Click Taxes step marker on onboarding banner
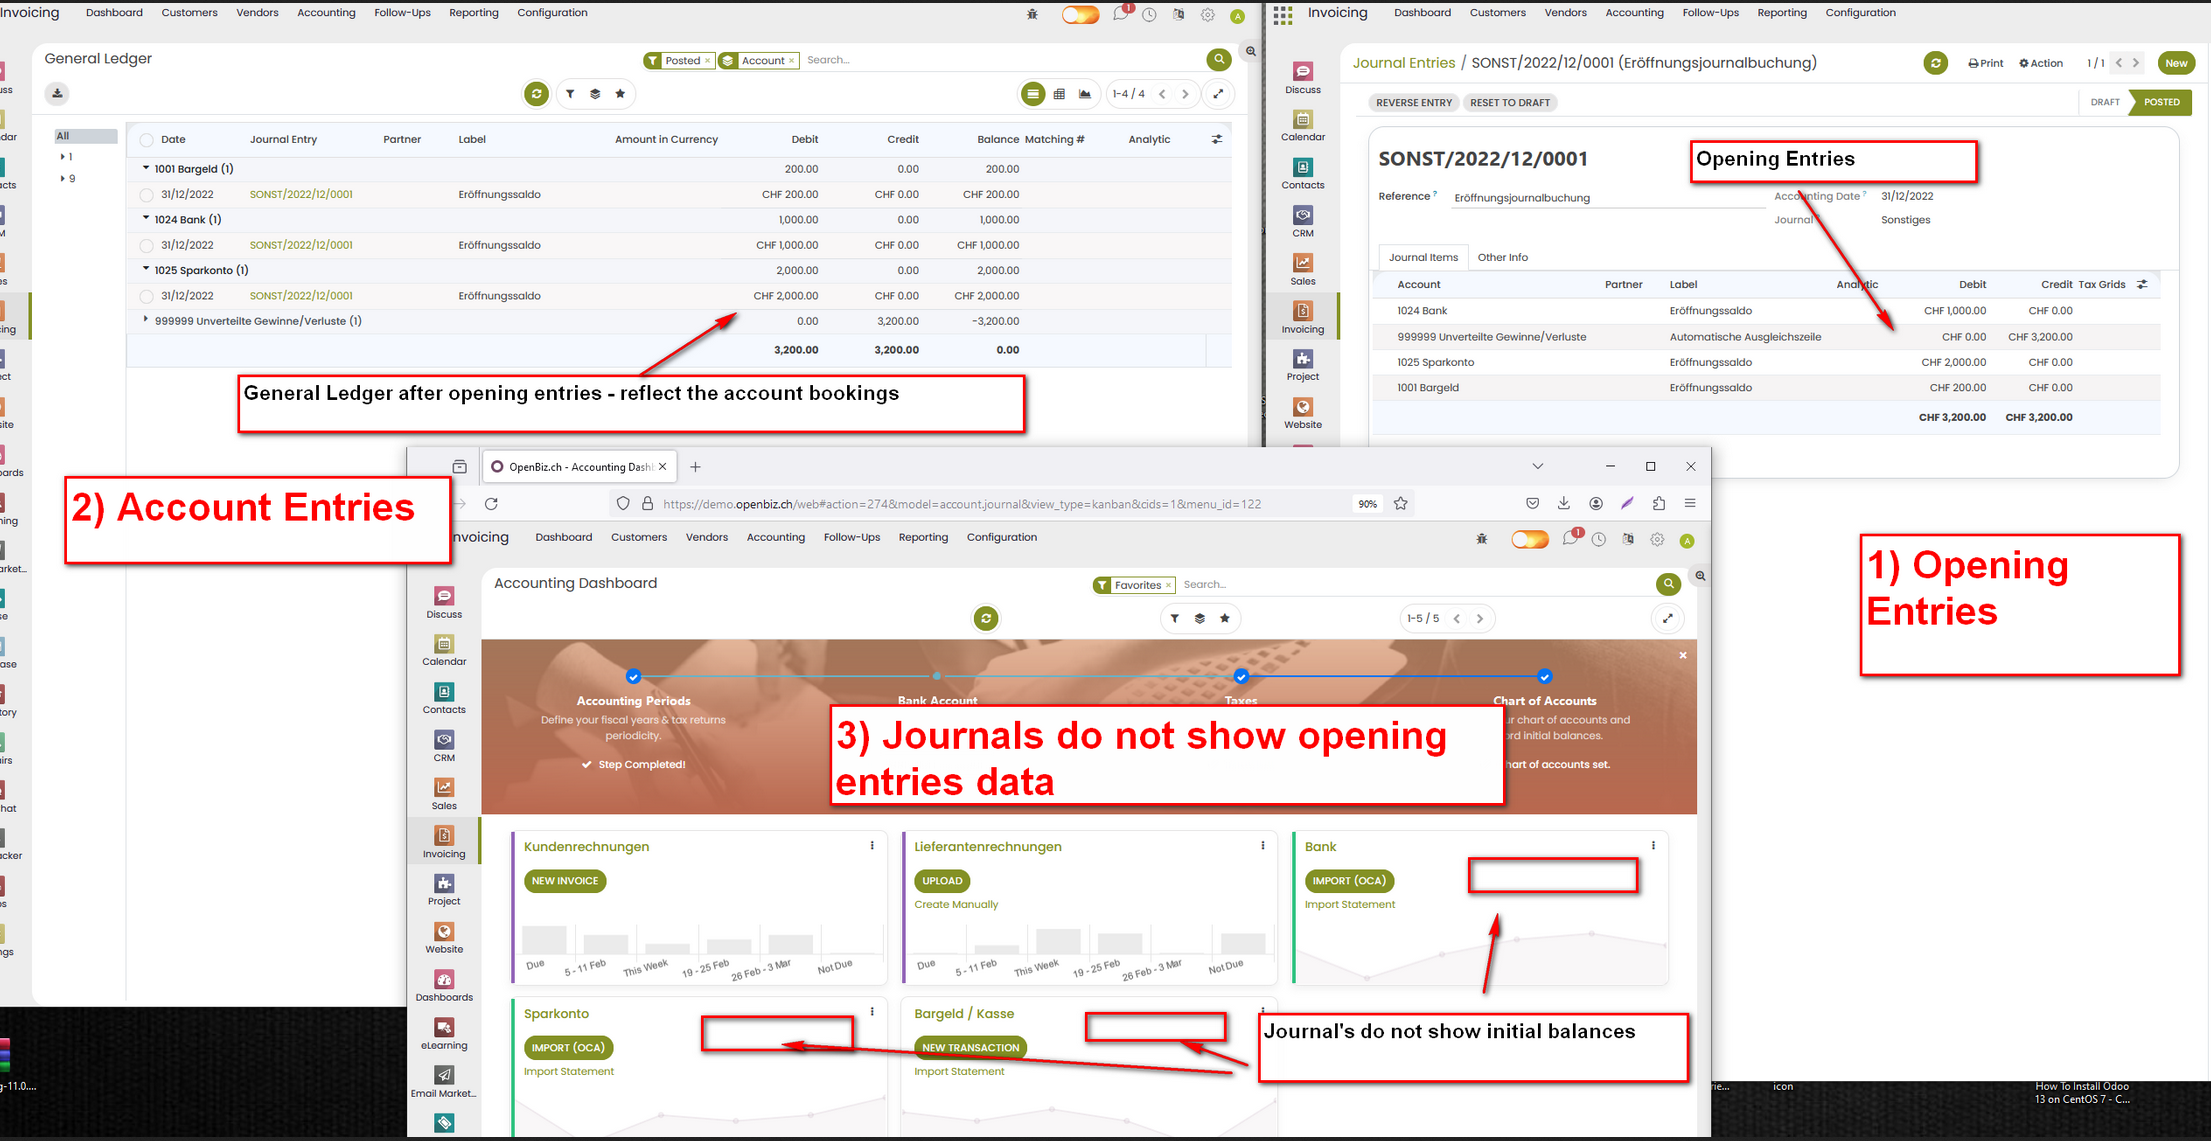 click(1241, 677)
